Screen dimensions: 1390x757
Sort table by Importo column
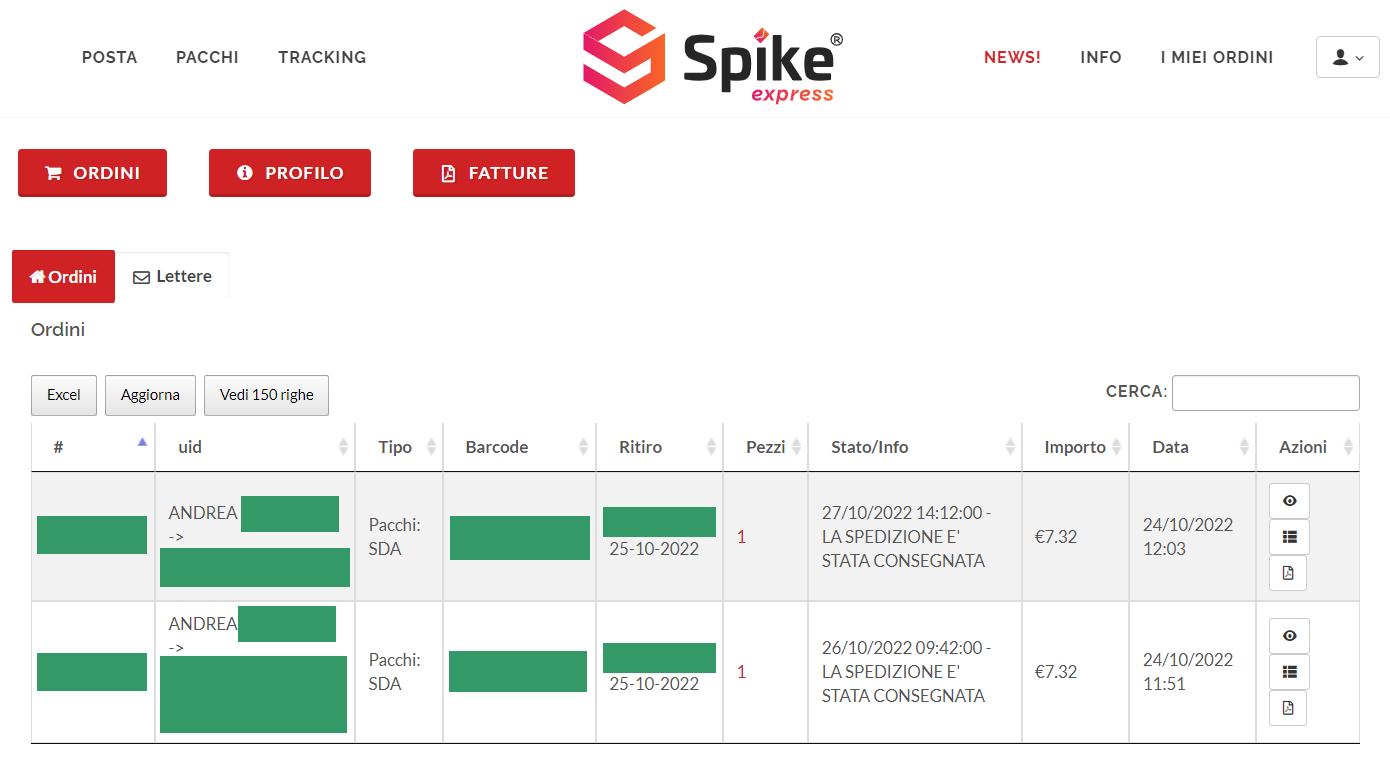click(1075, 447)
